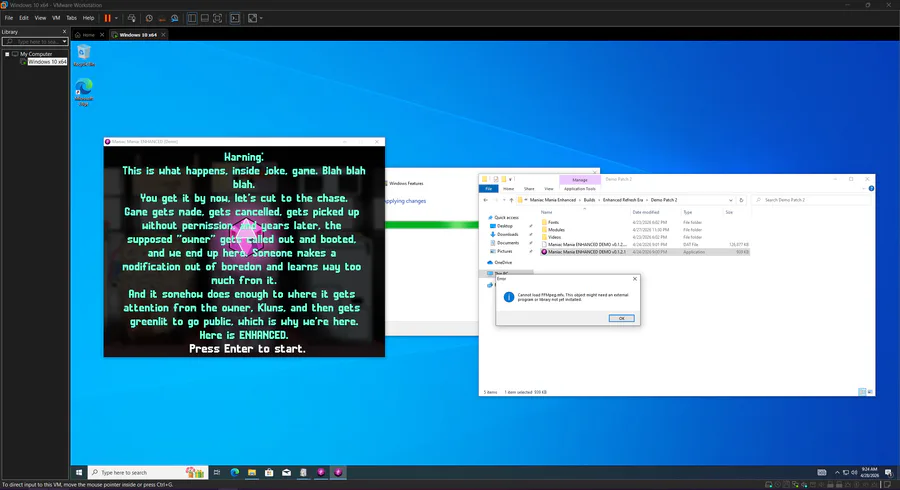Click the Maniac Mania Enhanced breadcrumb
900x490 pixels.
(x=553, y=200)
